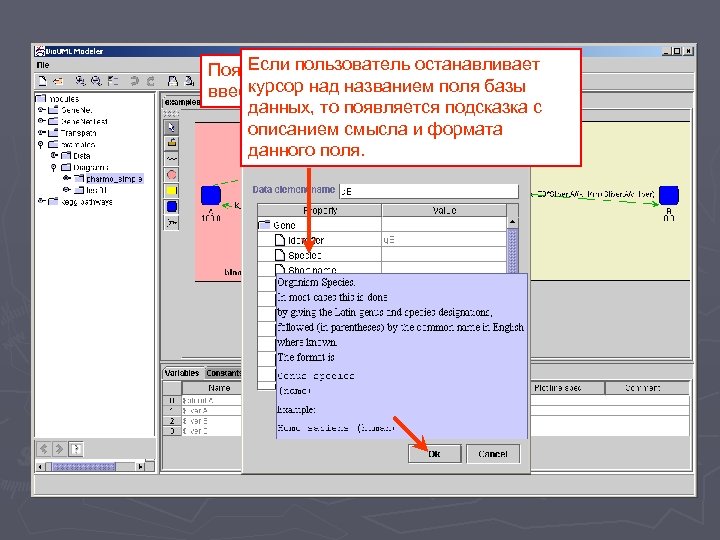This screenshot has height=540, width=720.
Task: Click the Value column header
Action: click(444, 210)
